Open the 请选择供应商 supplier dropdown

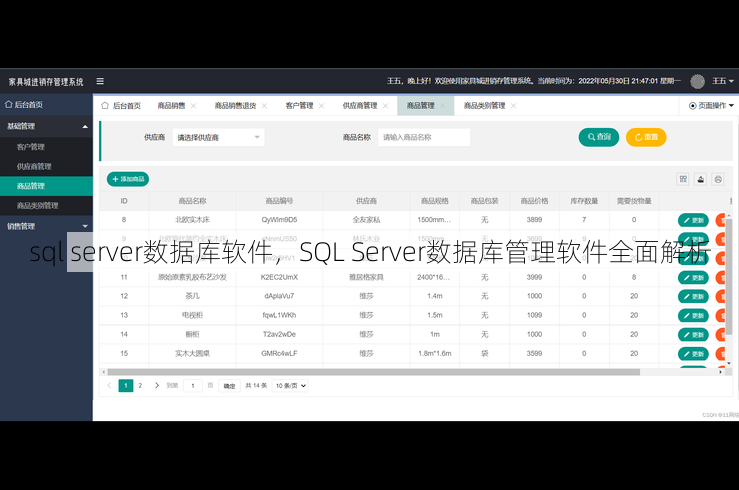218,137
